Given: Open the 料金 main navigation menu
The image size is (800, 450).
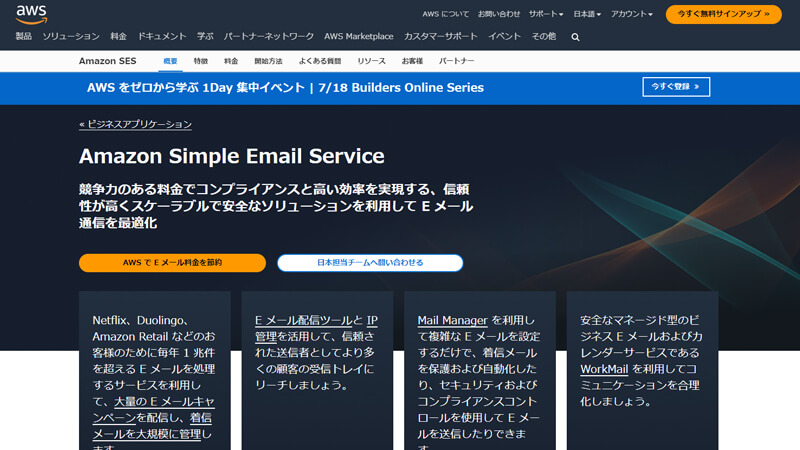Looking at the screenshot, I should click(x=118, y=36).
